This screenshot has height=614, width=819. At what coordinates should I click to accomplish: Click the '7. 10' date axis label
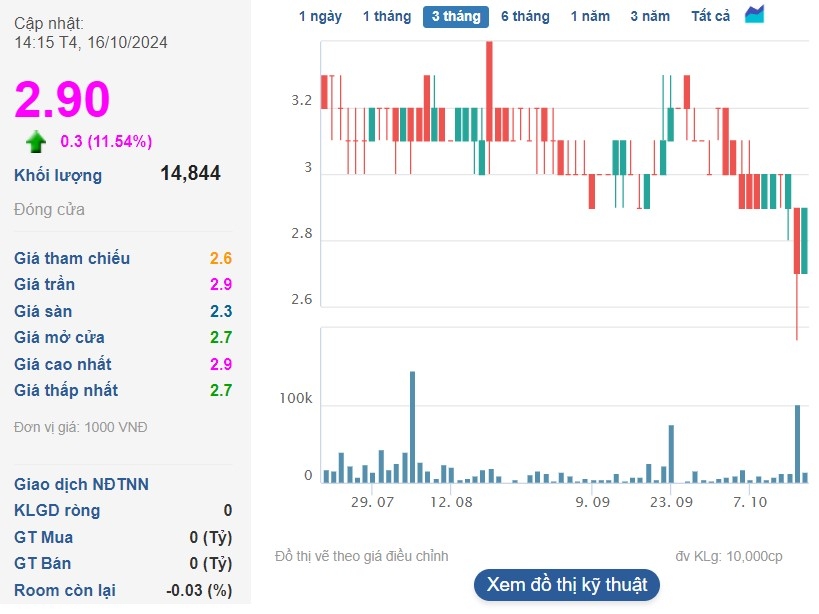750,502
